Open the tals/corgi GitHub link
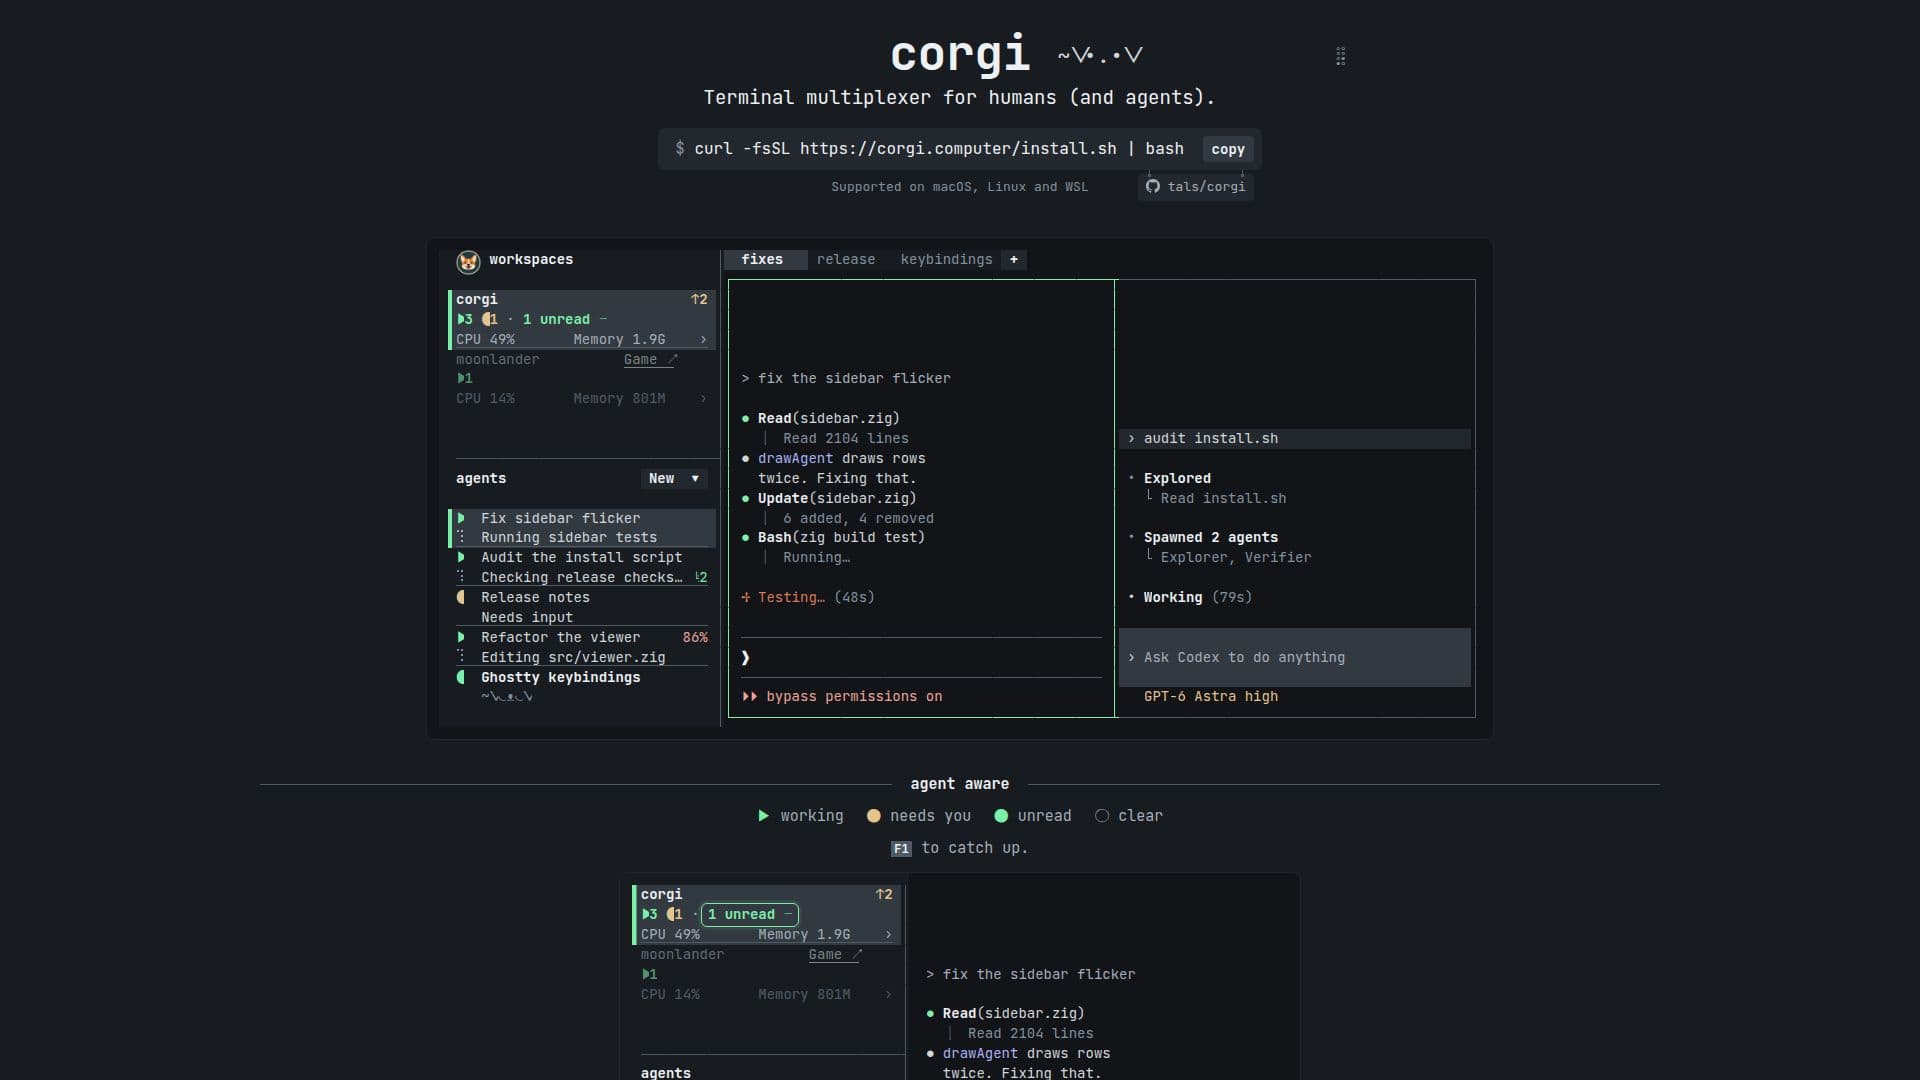This screenshot has width=1920, height=1080. point(1196,187)
